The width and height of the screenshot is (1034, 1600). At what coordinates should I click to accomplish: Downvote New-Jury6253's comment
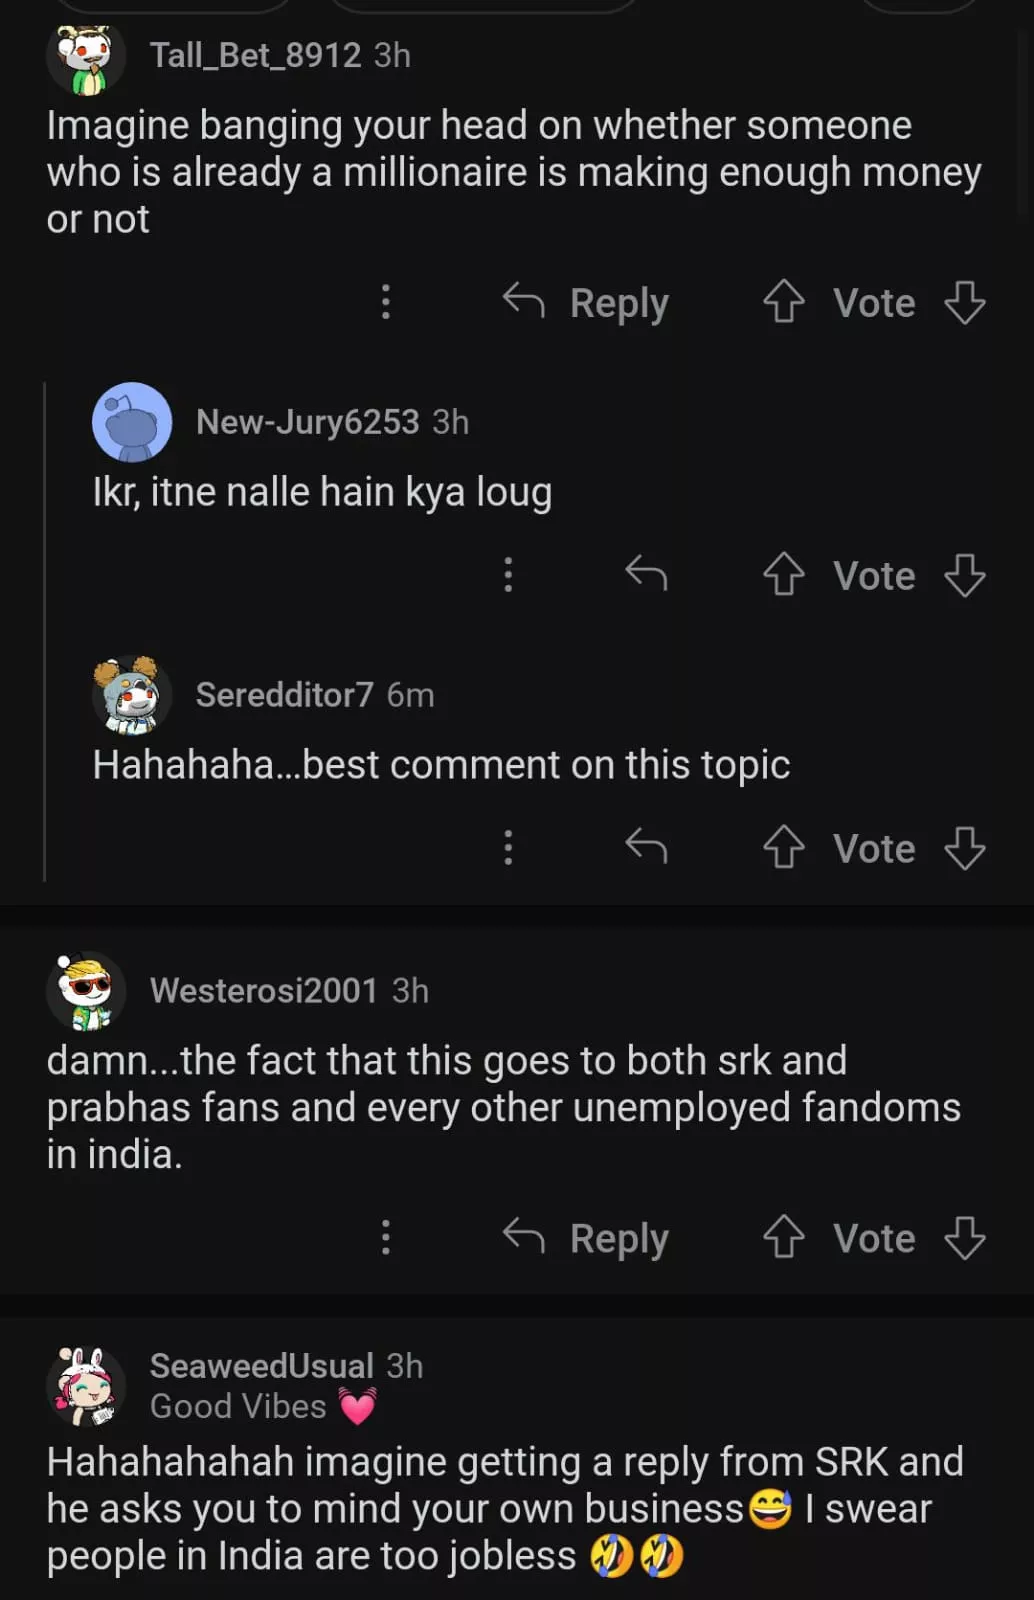click(x=965, y=575)
